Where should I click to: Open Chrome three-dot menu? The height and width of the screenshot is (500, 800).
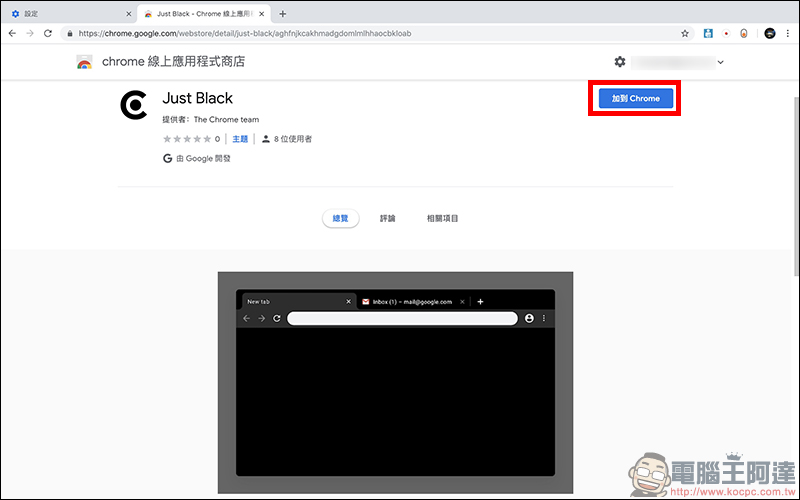[x=788, y=34]
